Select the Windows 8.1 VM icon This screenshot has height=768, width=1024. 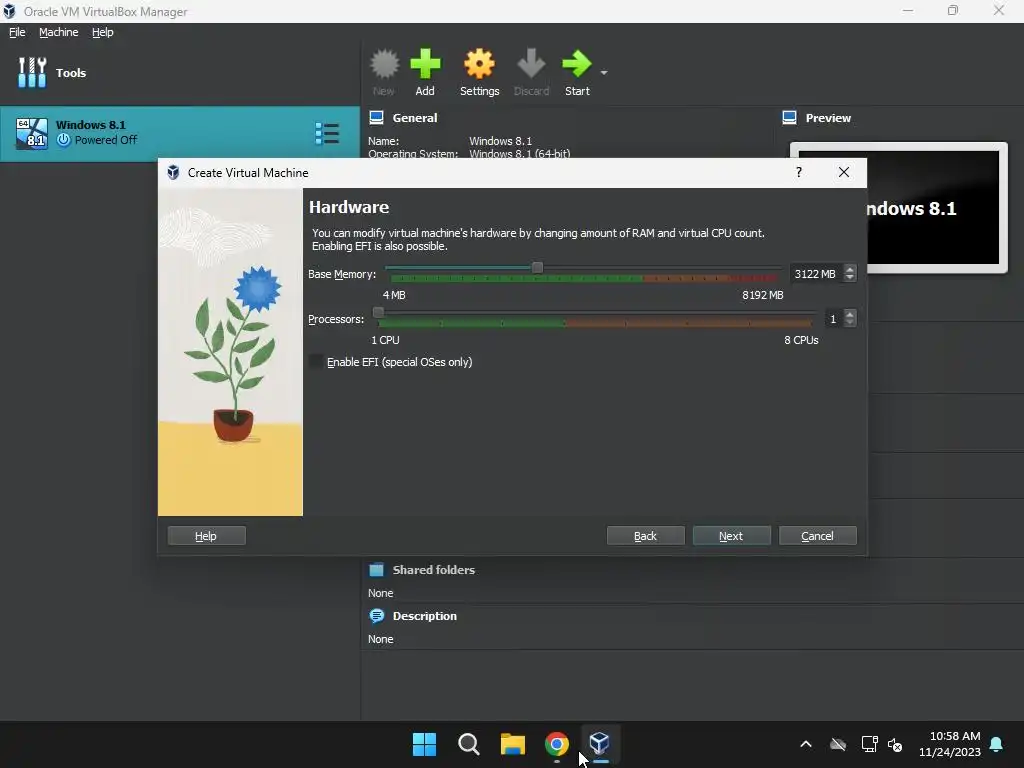click(32, 133)
